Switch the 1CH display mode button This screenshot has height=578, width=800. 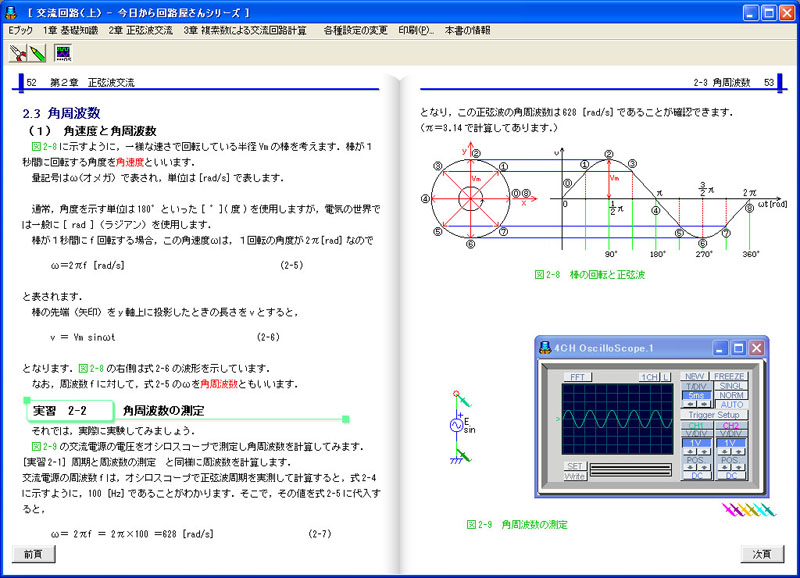649,377
